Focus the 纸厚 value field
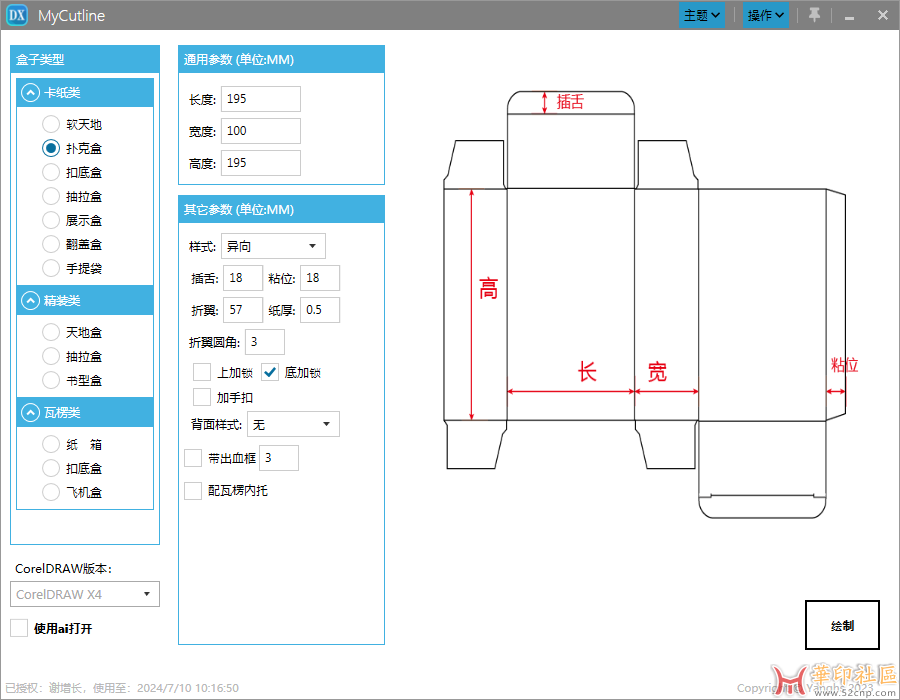Screen dimensions: 900x700 (320, 310)
